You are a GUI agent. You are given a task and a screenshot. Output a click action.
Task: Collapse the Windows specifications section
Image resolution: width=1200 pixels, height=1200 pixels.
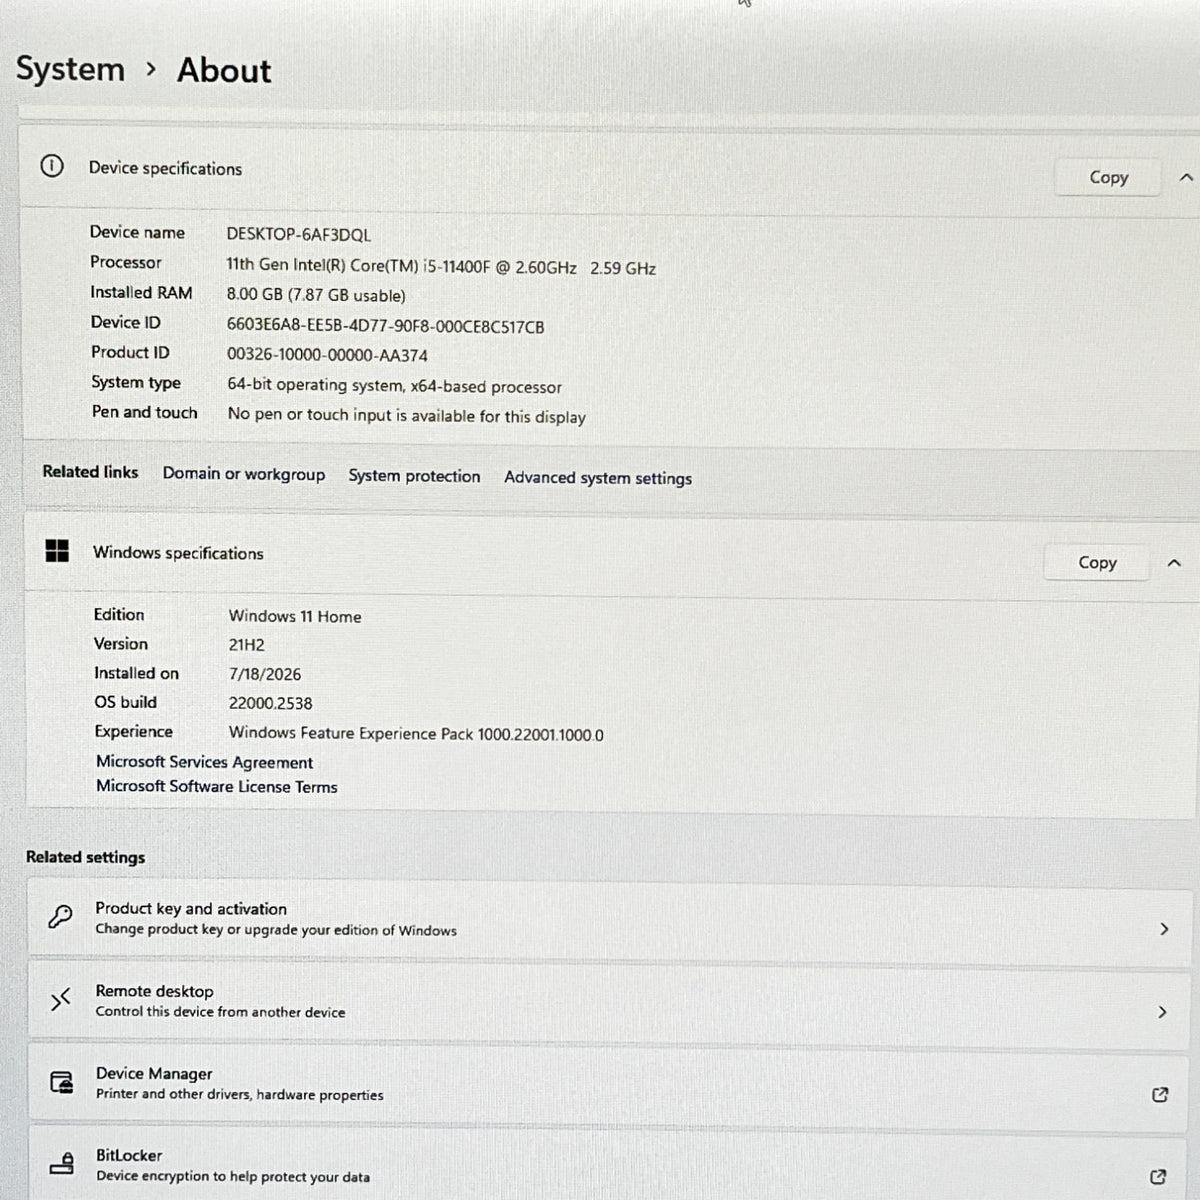(1174, 563)
